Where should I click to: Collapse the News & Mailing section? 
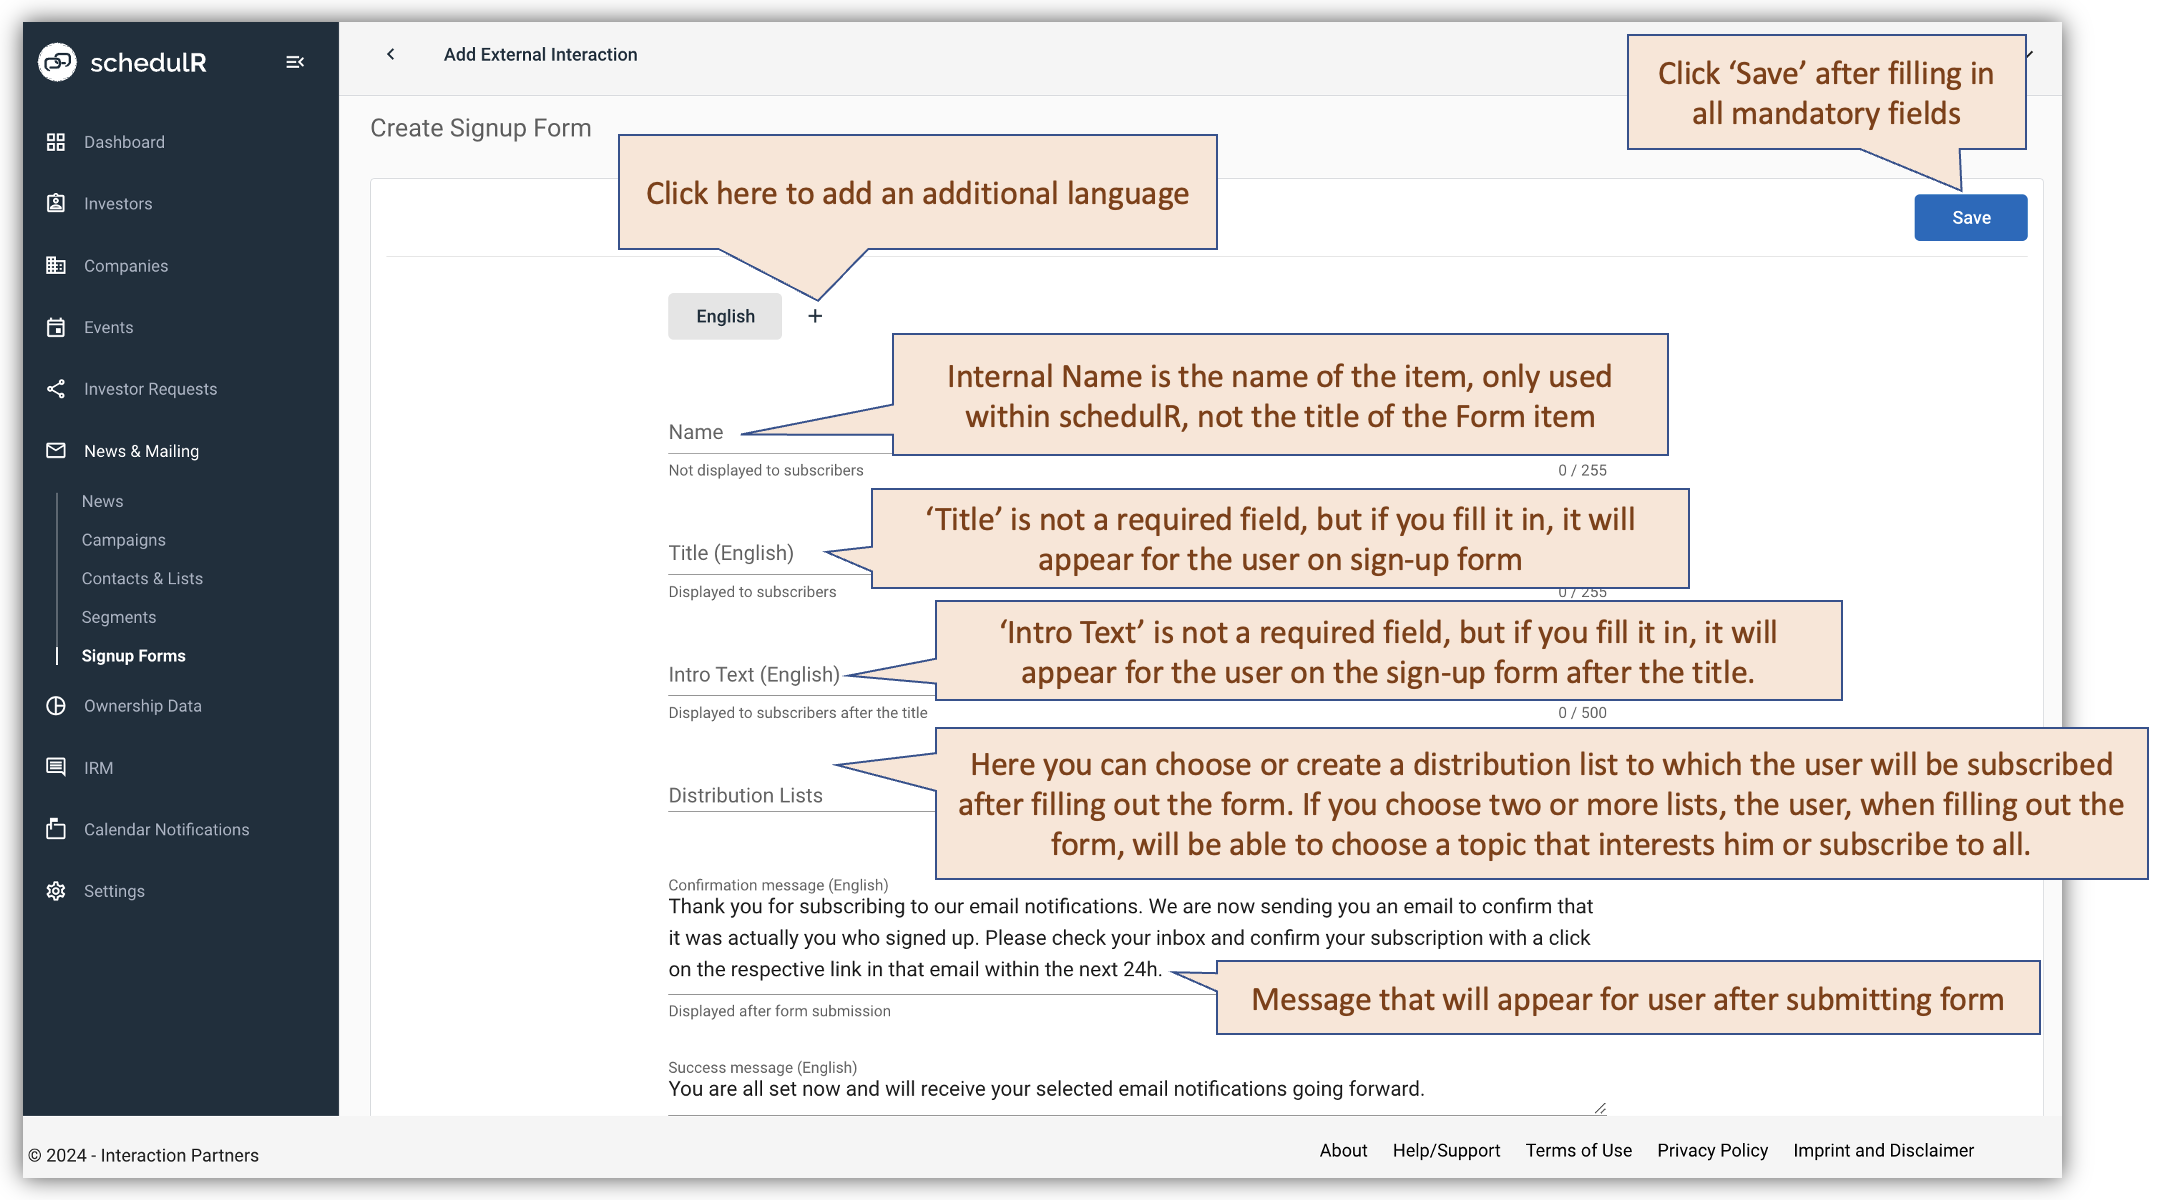[142, 451]
